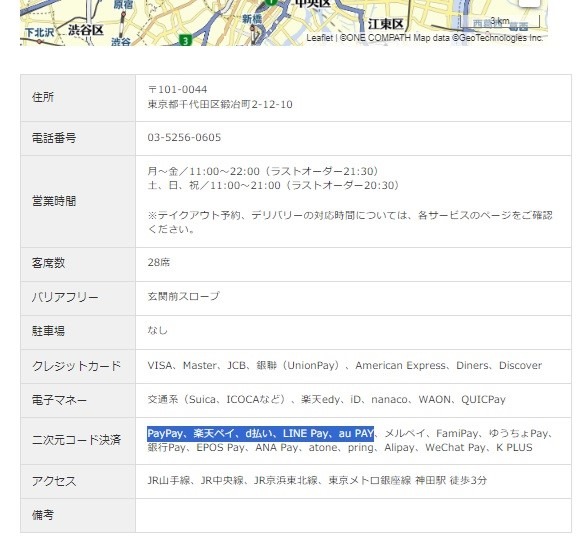
Task: Click the なし parking value
Action: point(158,330)
